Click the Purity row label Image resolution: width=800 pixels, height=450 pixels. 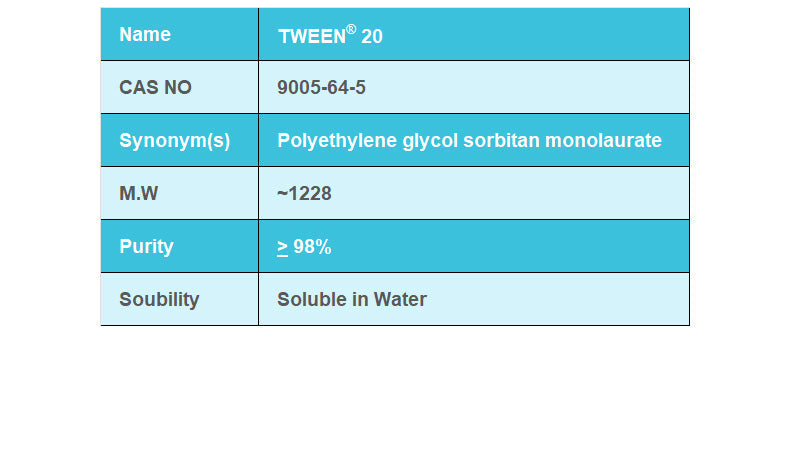pos(146,247)
